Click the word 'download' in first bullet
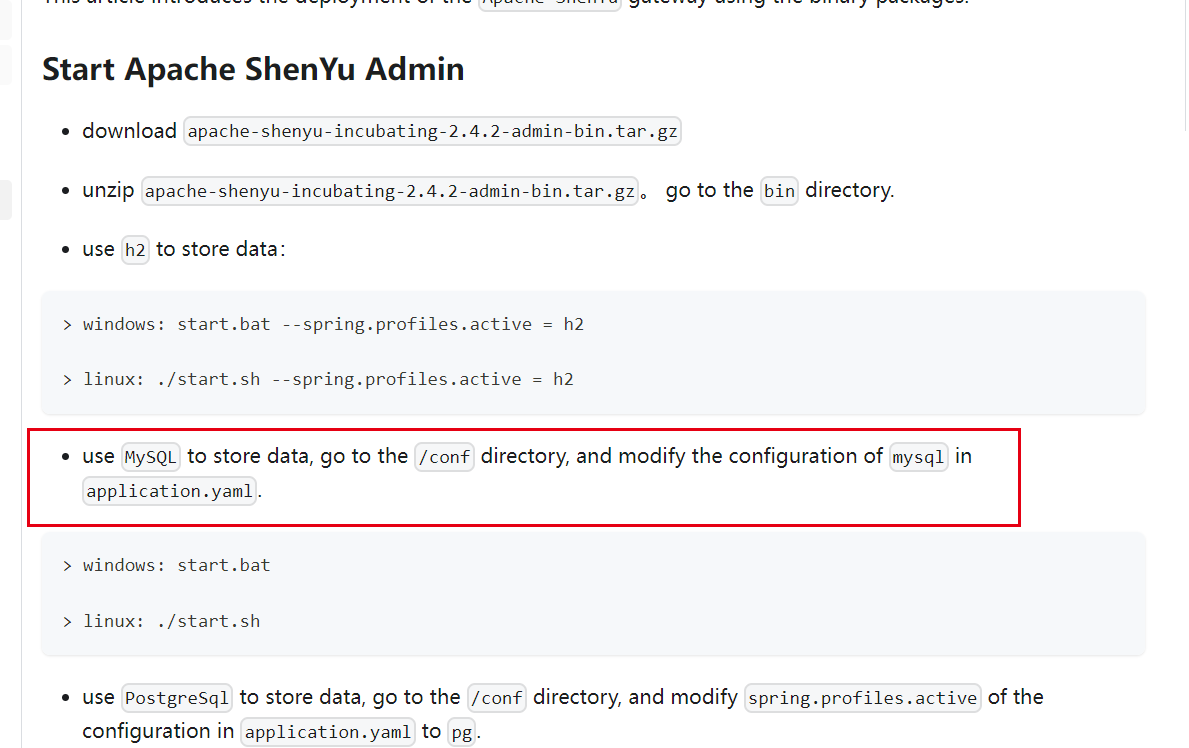Screen dimensions: 1189x748 pos(130,130)
